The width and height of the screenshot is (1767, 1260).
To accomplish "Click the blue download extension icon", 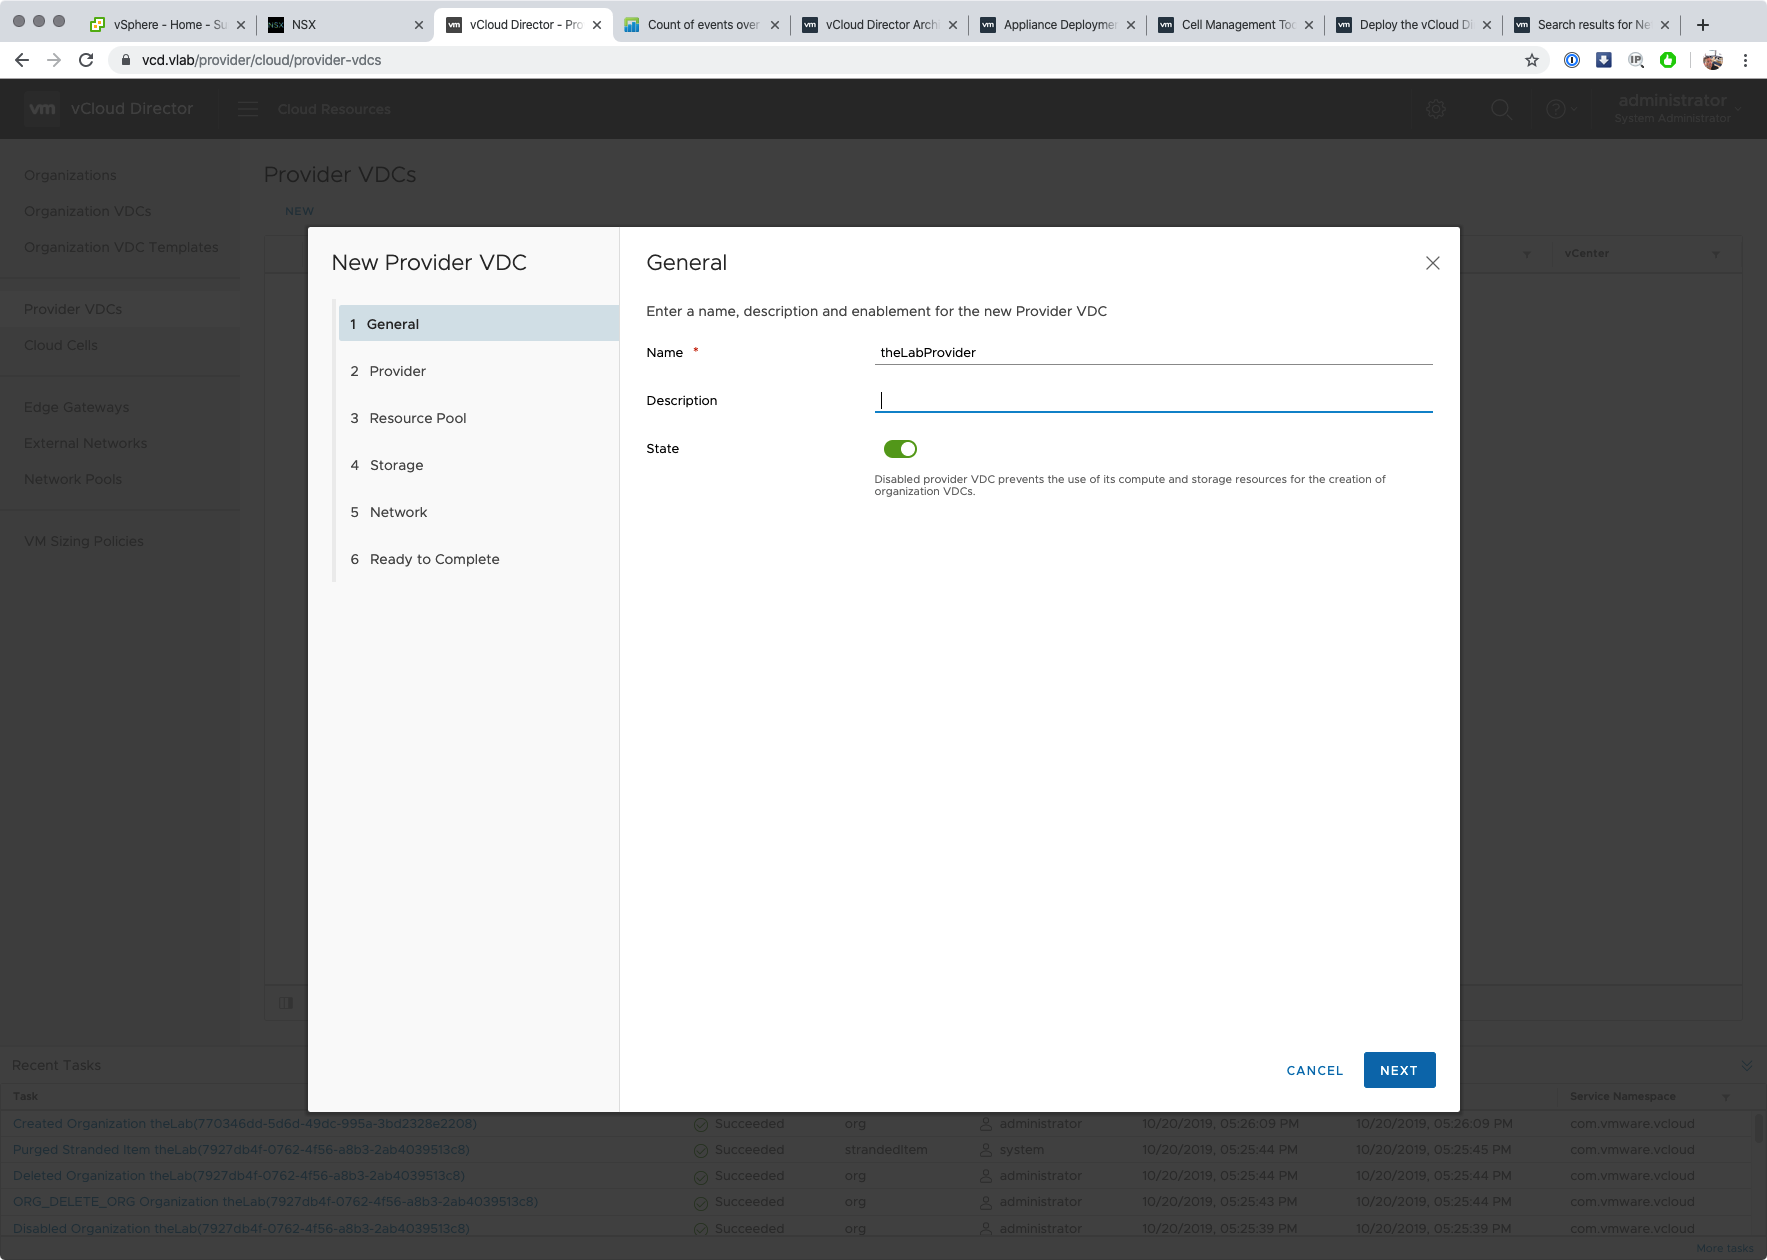I will 1603,60.
